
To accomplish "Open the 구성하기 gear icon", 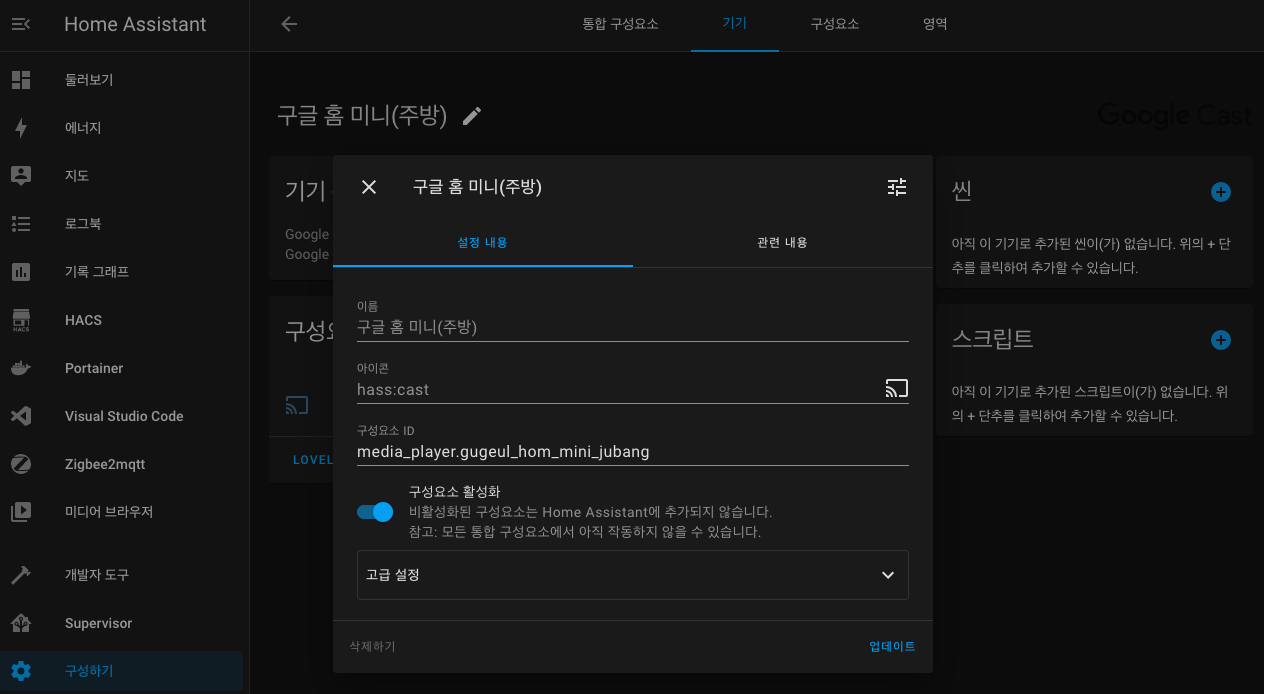I will click(x=21, y=671).
